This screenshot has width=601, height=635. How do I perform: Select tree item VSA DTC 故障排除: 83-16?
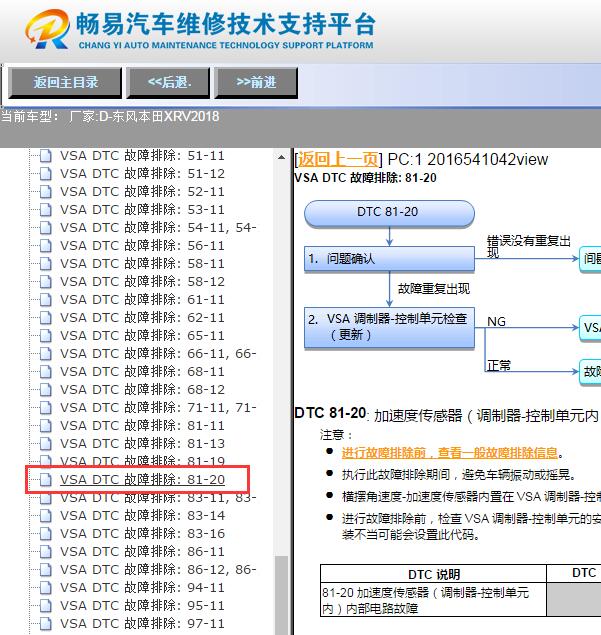tap(142, 534)
